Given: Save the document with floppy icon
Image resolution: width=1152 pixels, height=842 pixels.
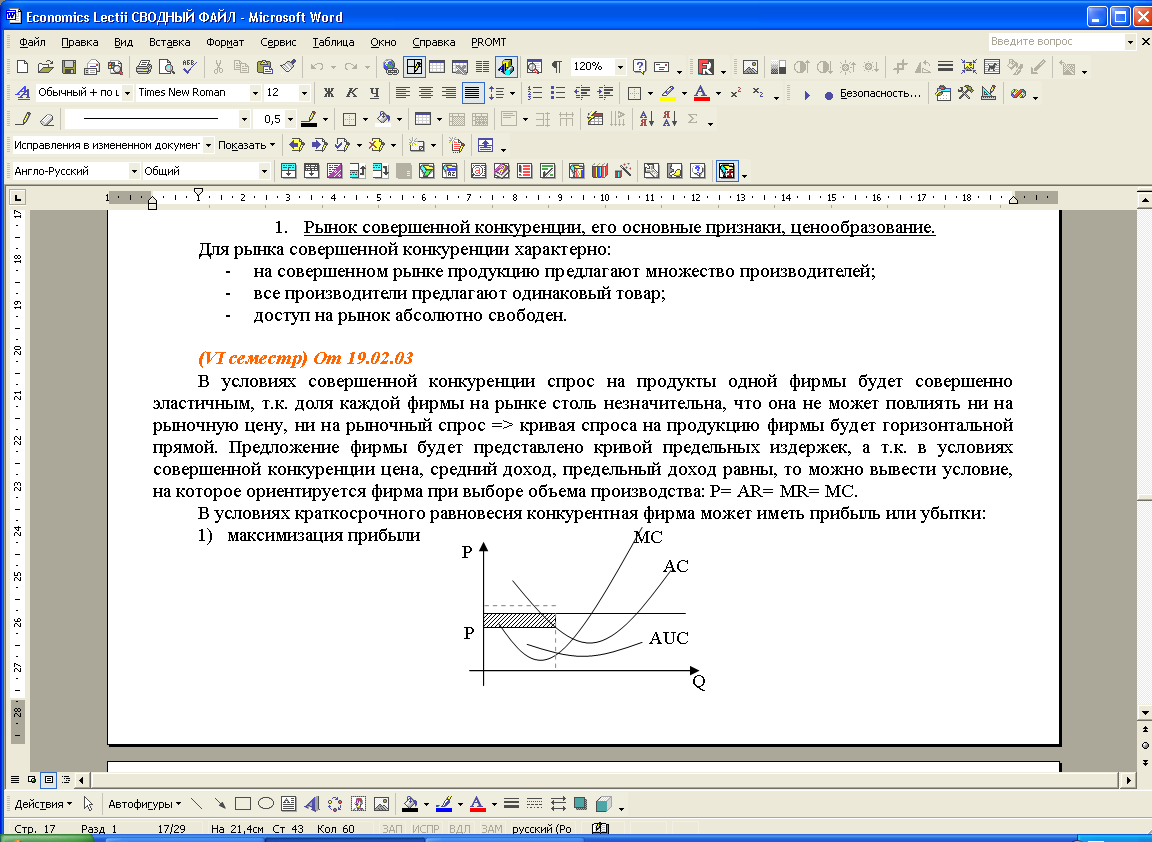Looking at the screenshot, I should pos(69,67).
